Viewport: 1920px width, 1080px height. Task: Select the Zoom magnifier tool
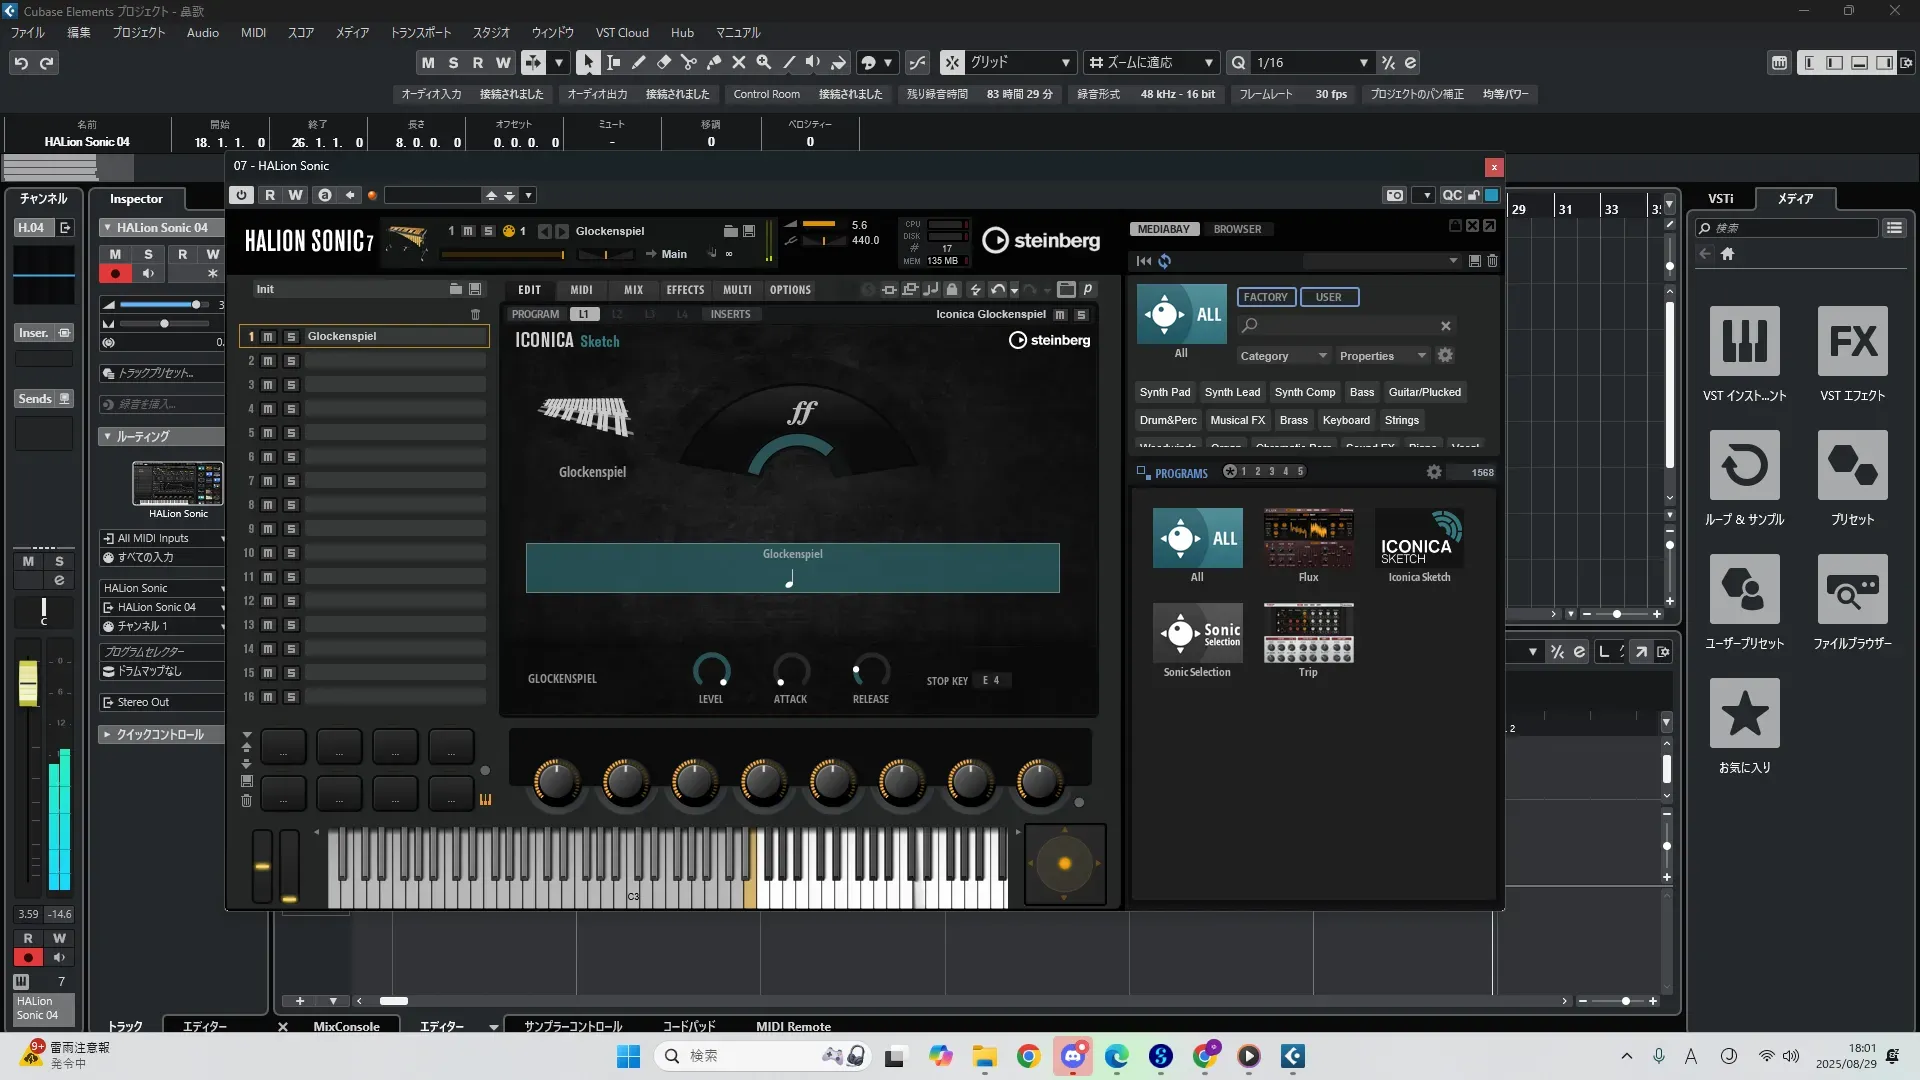tap(763, 62)
